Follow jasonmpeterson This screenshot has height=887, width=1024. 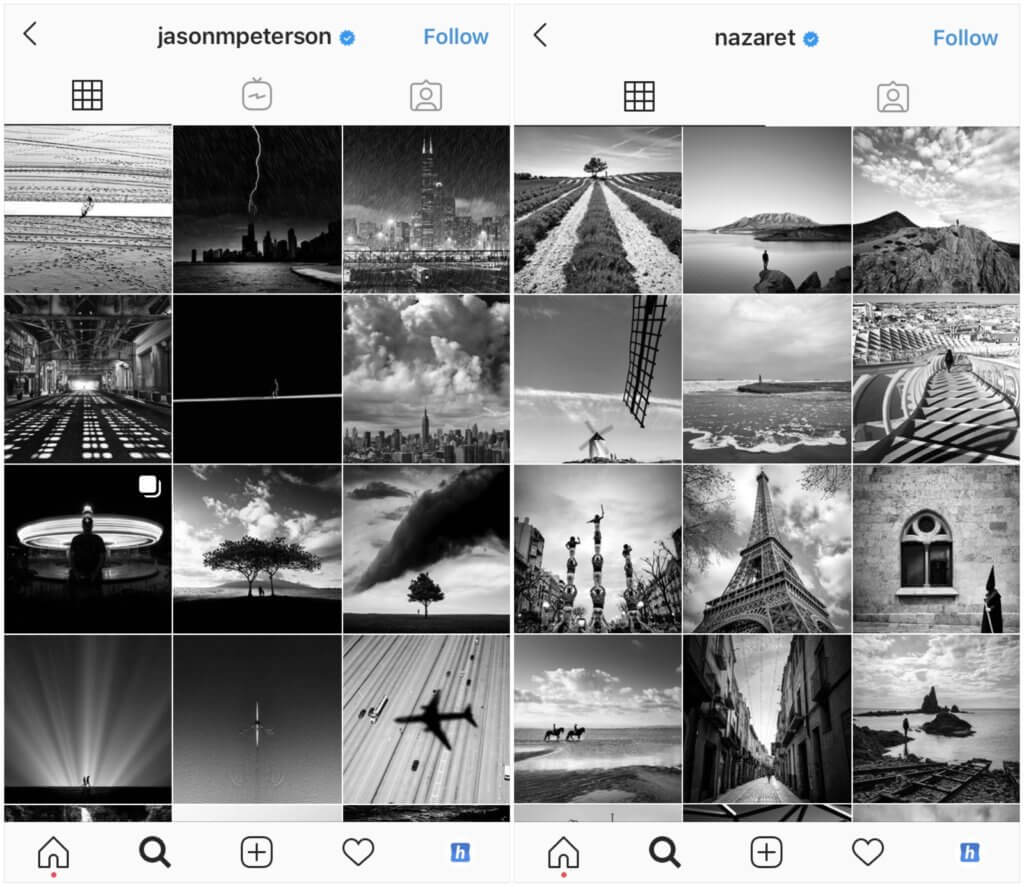tap(456, 36)
